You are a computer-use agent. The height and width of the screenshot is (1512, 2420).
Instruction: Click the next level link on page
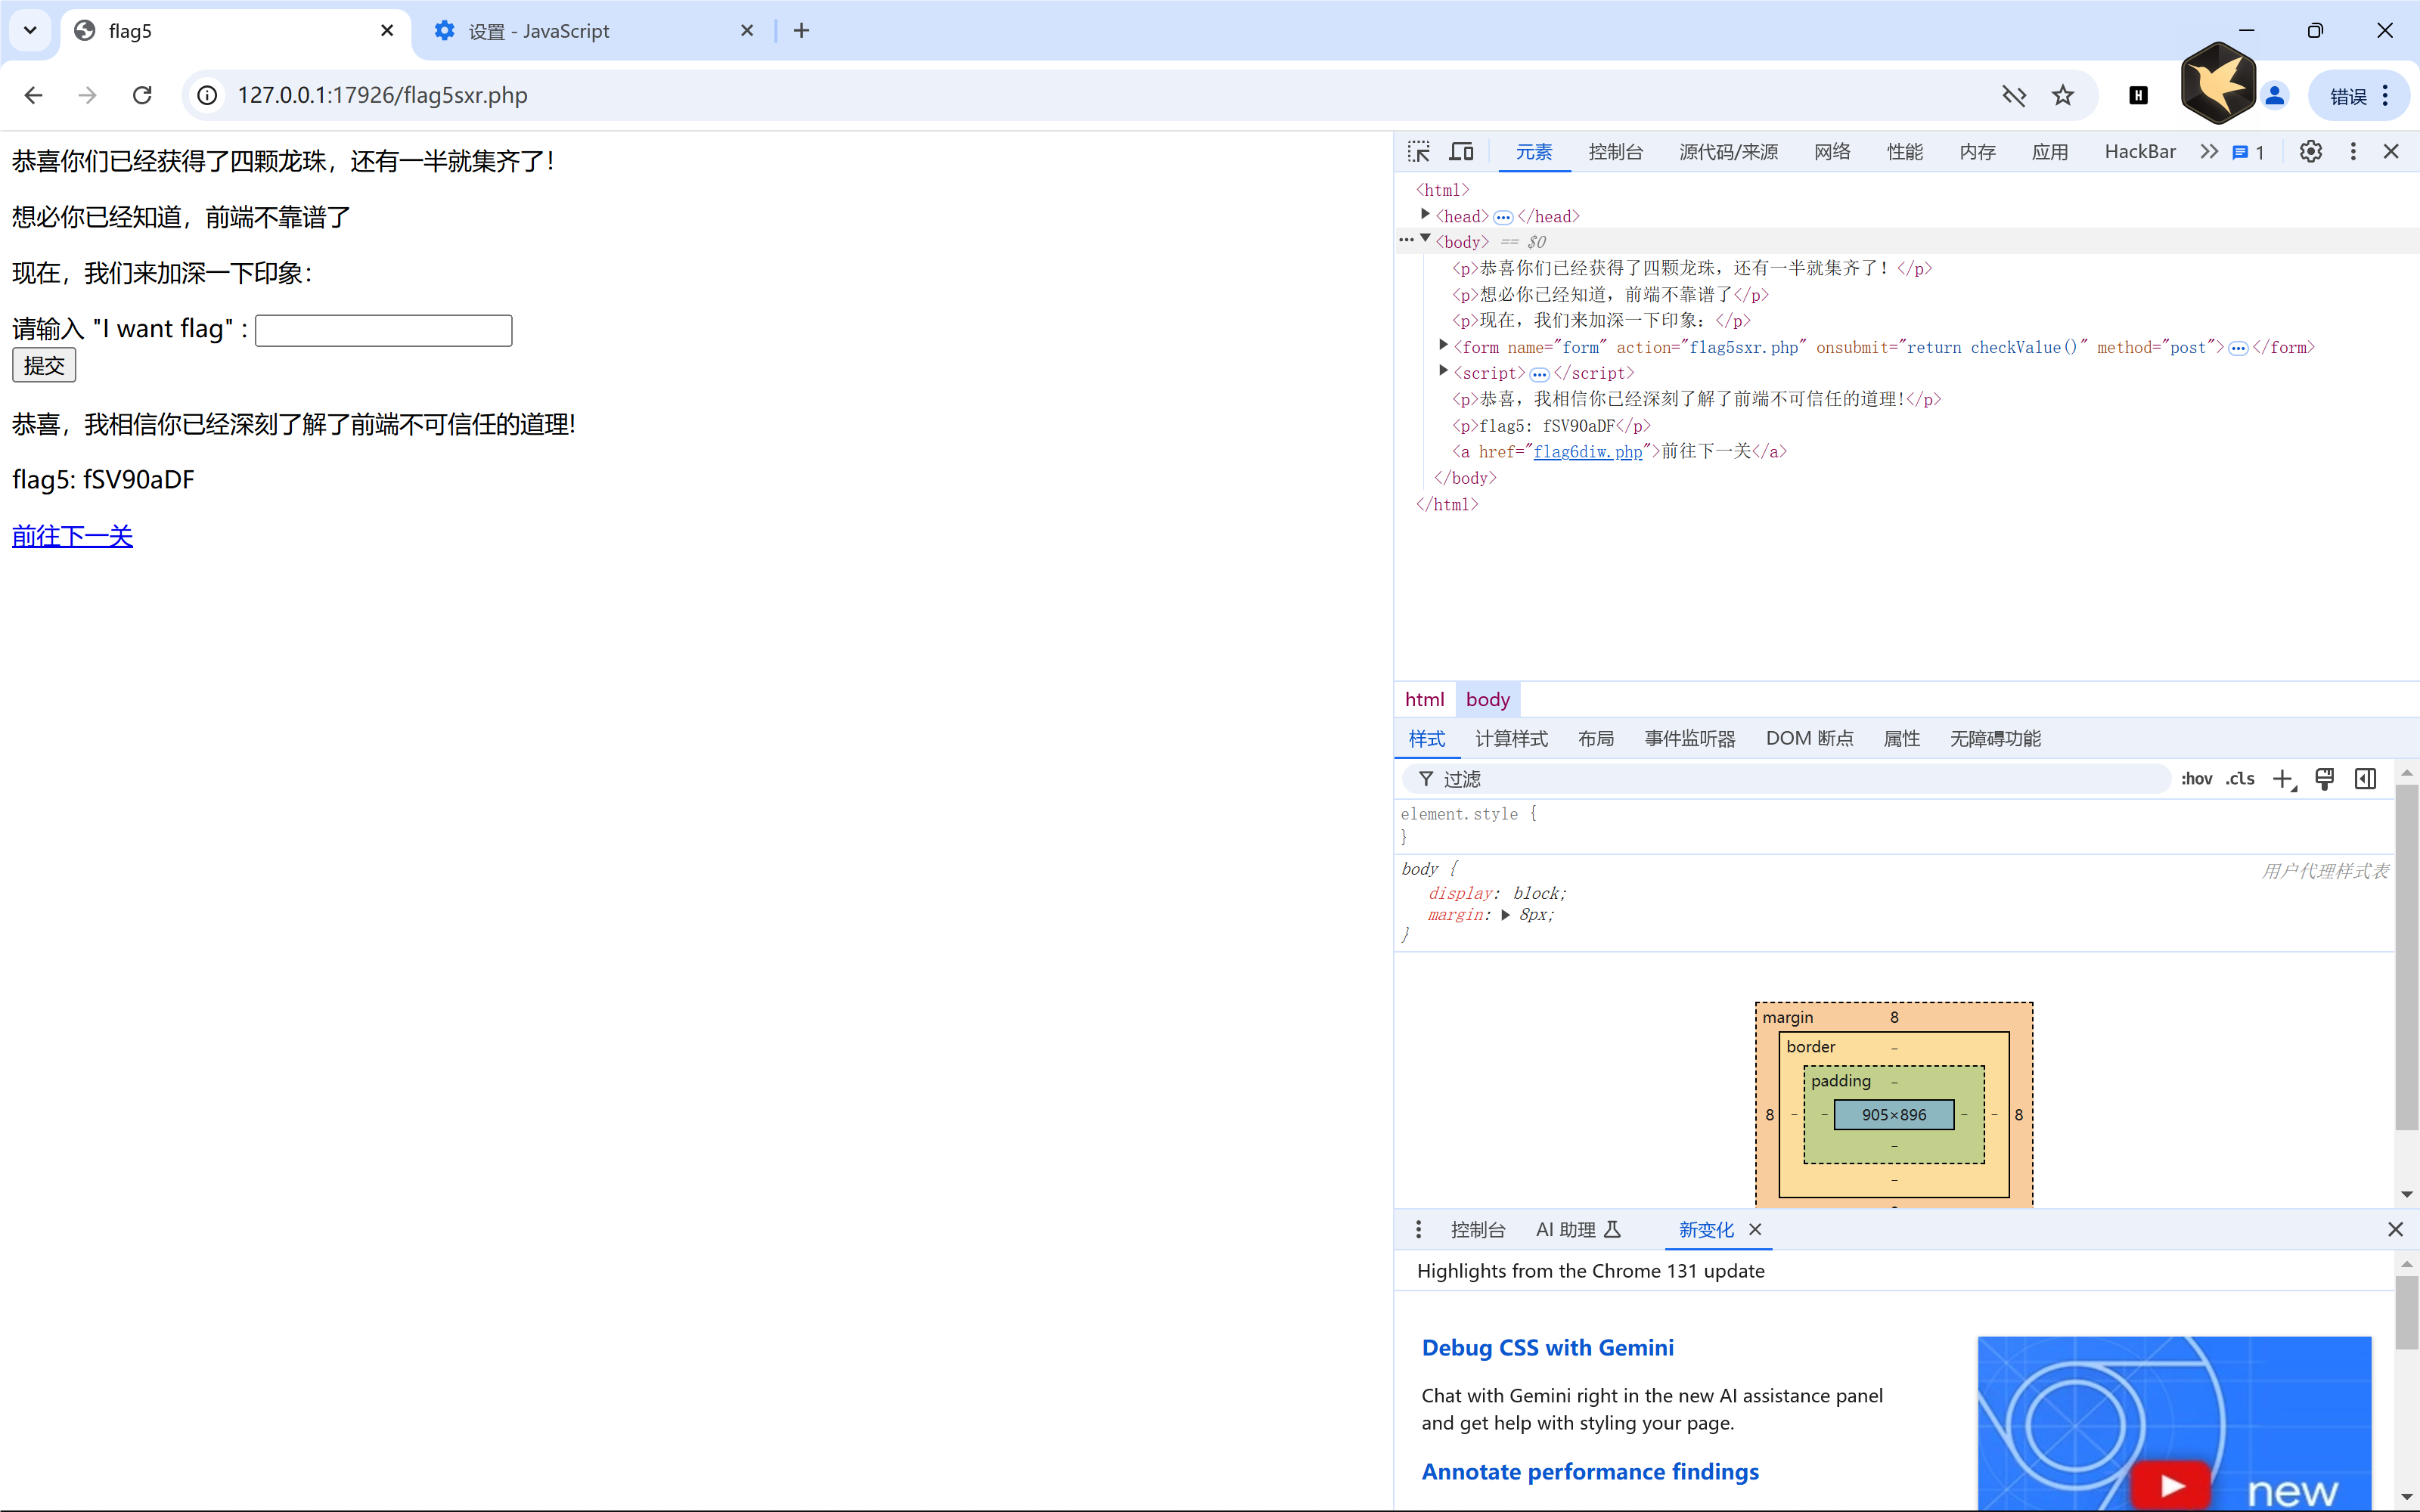coord(72,536)
